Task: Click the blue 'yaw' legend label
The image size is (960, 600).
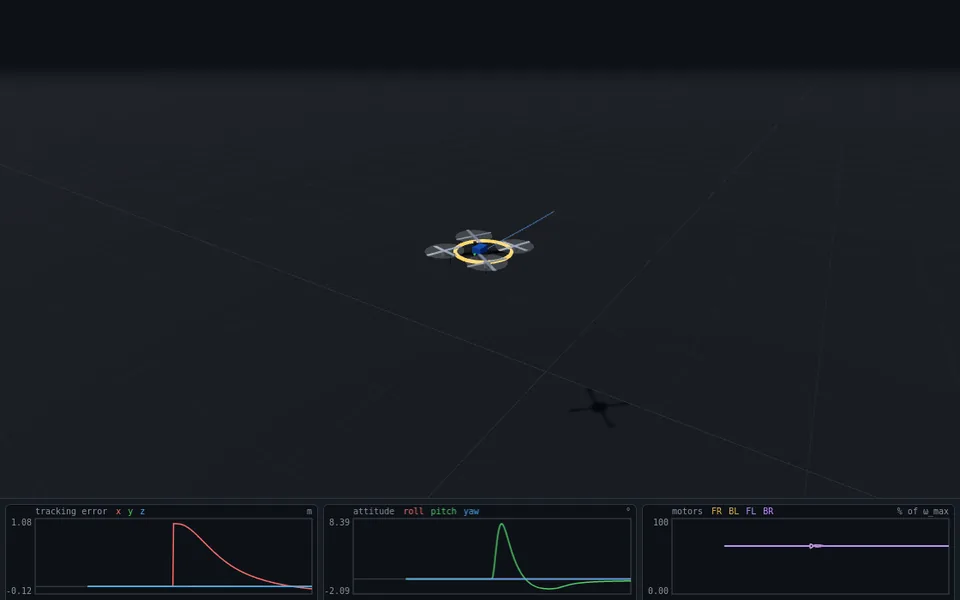Action: click(x=471, y=511)
